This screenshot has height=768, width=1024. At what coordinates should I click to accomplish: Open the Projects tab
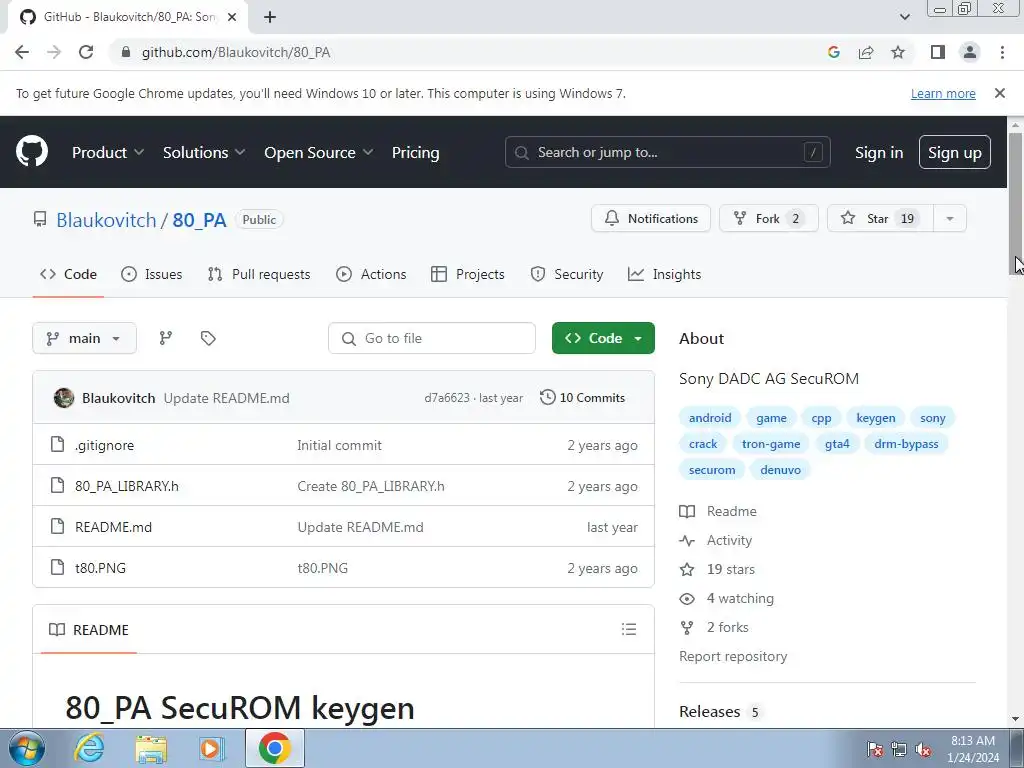pos(468,274)
